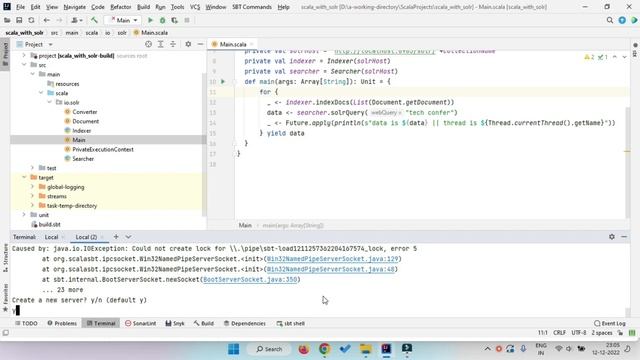The width and height of the screenshot is (640, 360).
Task: Expand the test folder node
Action: click(33, 168)
